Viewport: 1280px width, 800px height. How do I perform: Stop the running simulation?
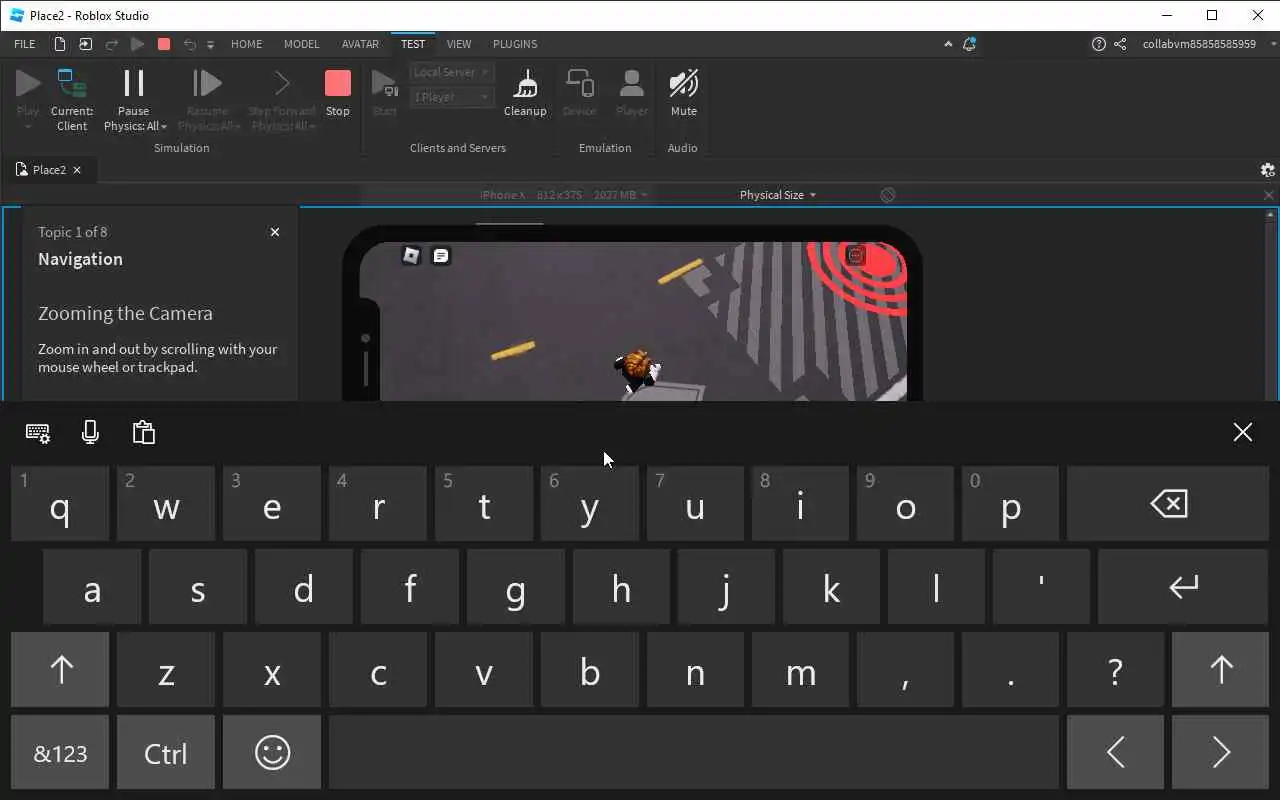(x=338, y=94)
